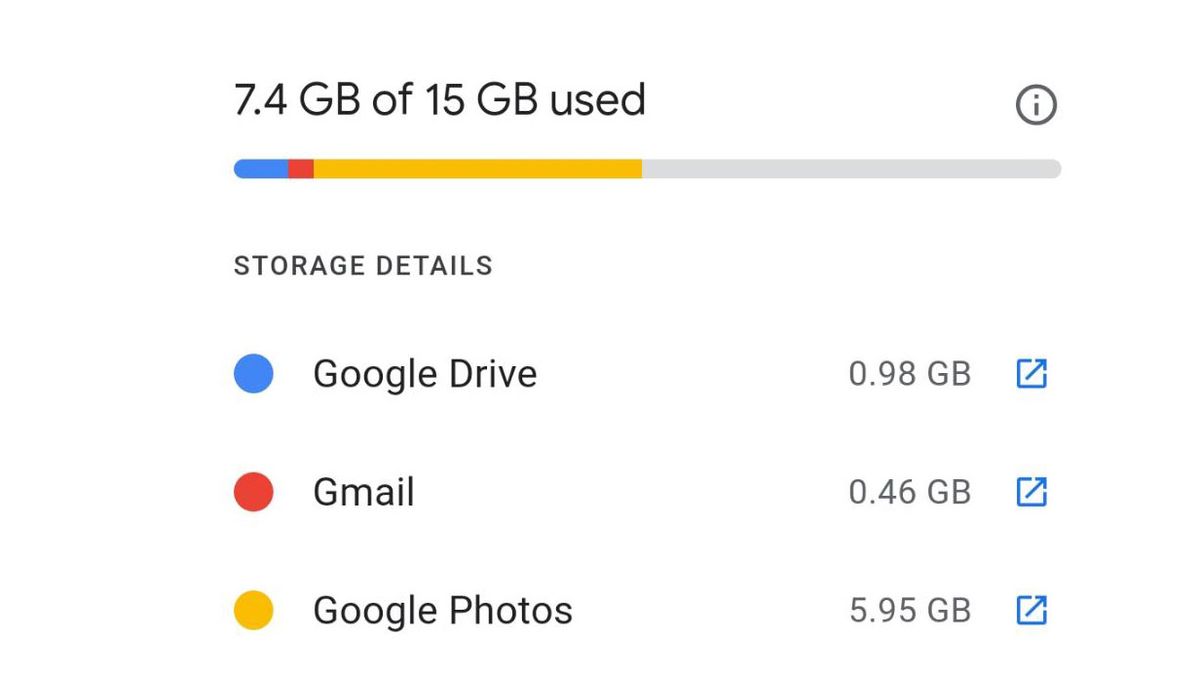Click the 5.95 GB storage value

(910, 610)
